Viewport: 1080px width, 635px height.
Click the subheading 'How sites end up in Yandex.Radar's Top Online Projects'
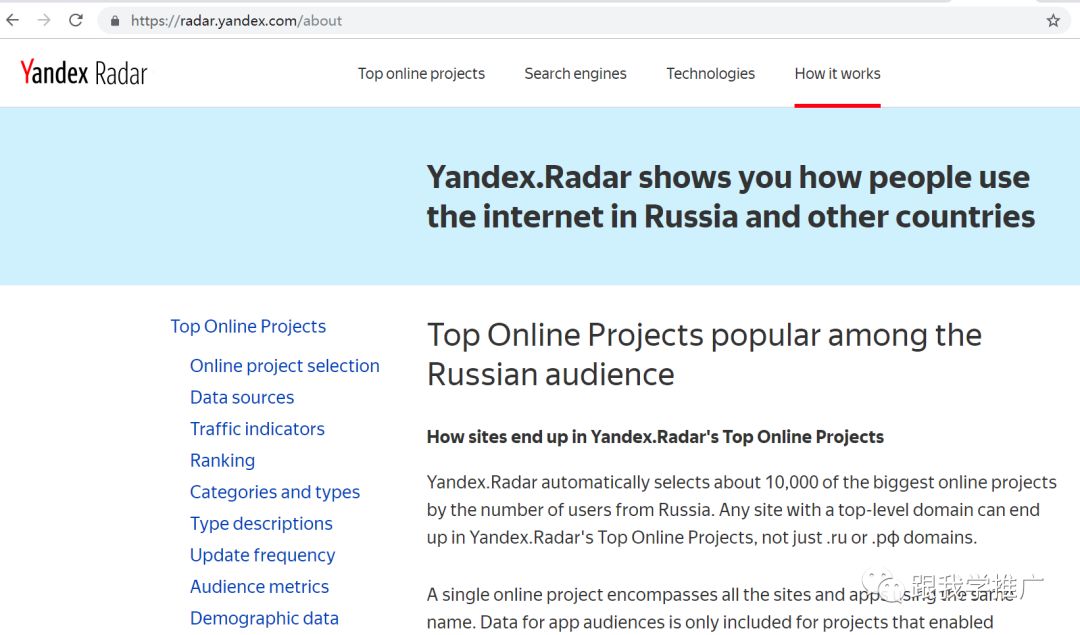(655, 437)
